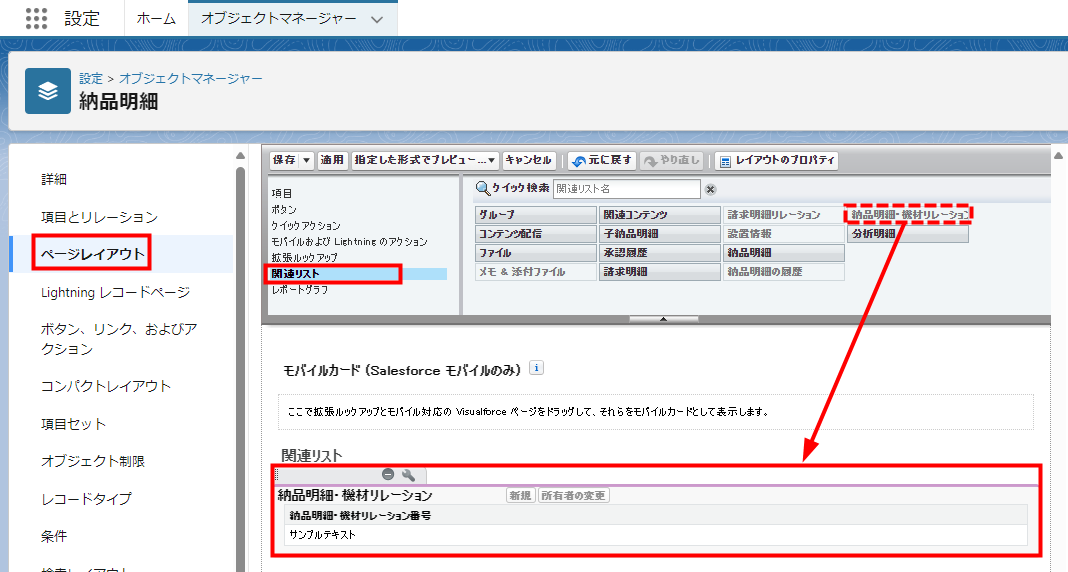This screenshot has height=572, width=1068.
Task: Switch to the ホーム tab
Action: pos(156,19)
